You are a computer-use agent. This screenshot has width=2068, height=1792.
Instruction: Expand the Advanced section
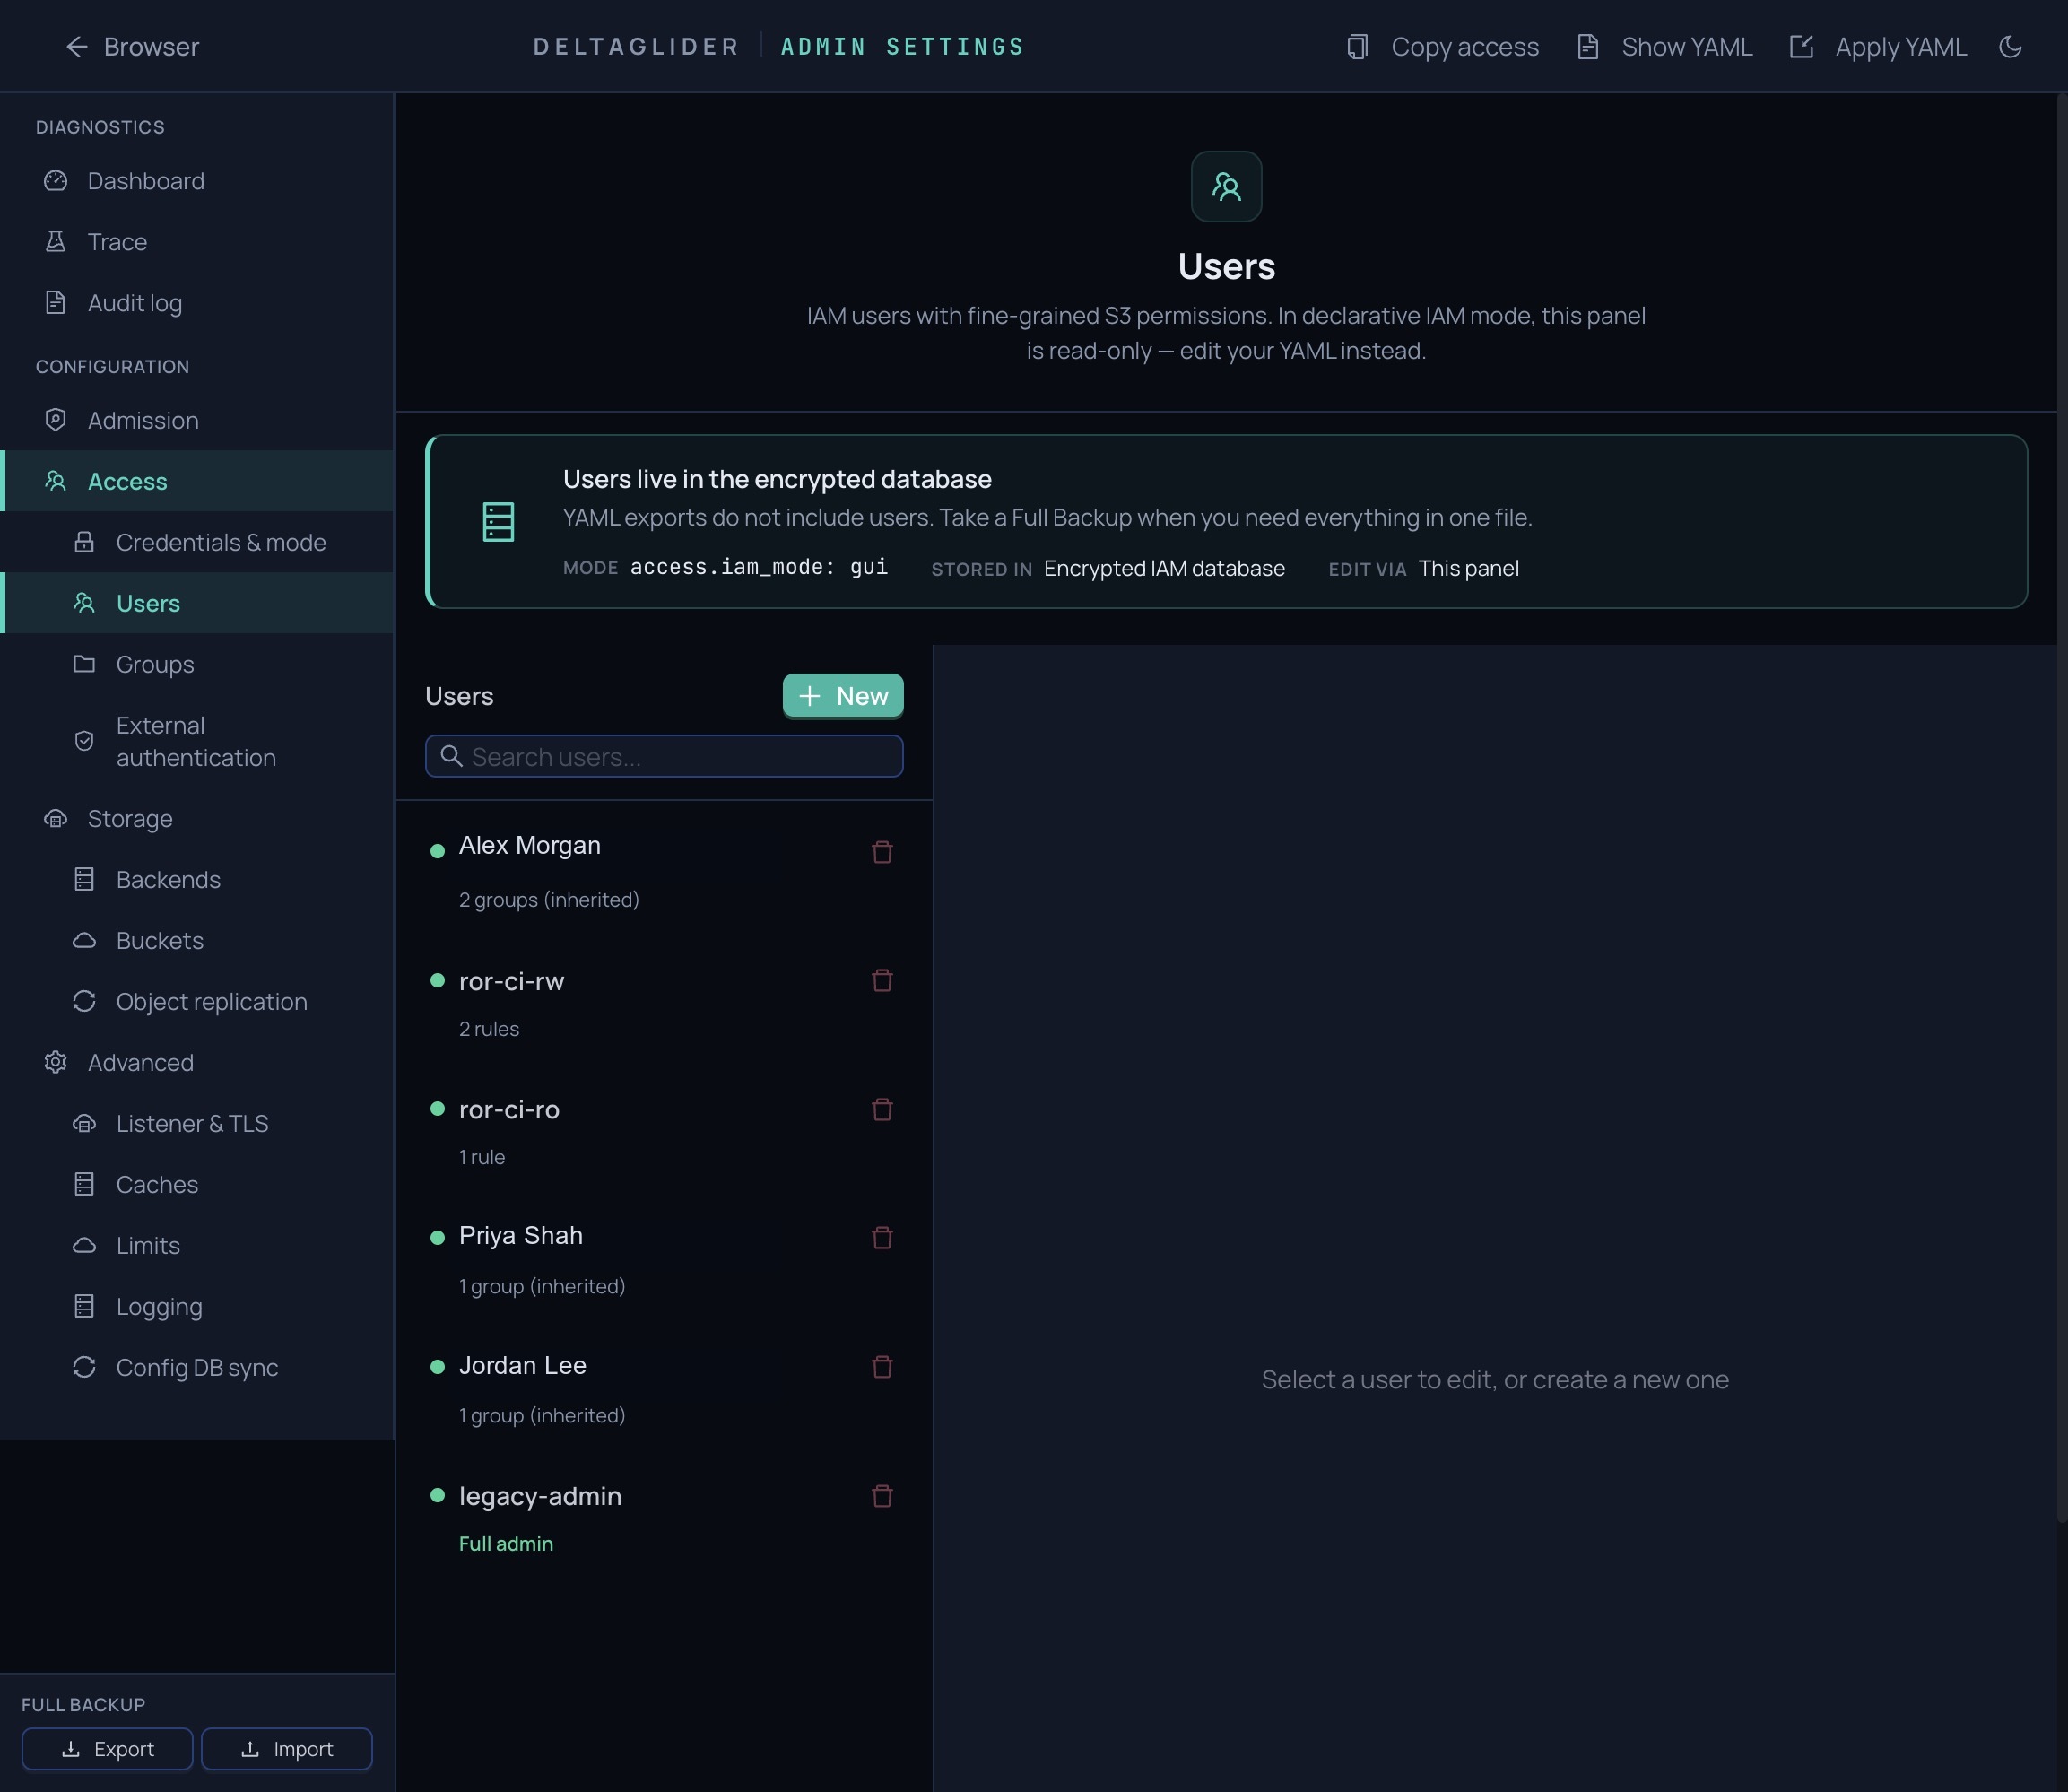point(140,1062)
